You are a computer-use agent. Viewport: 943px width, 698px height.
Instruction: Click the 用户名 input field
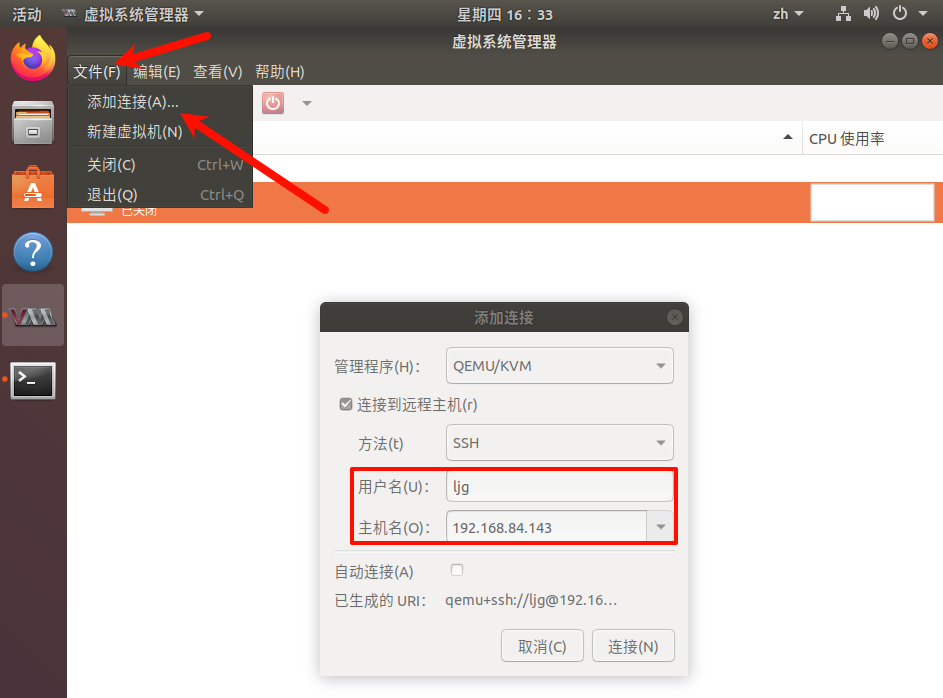tap(559, 484)
